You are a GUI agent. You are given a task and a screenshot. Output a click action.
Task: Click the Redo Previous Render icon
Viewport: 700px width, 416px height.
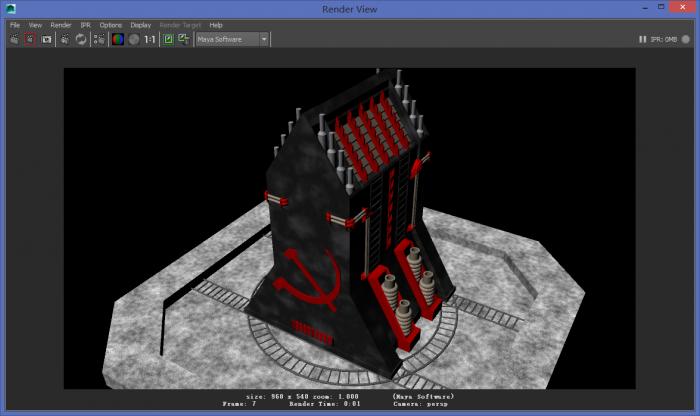14,39
